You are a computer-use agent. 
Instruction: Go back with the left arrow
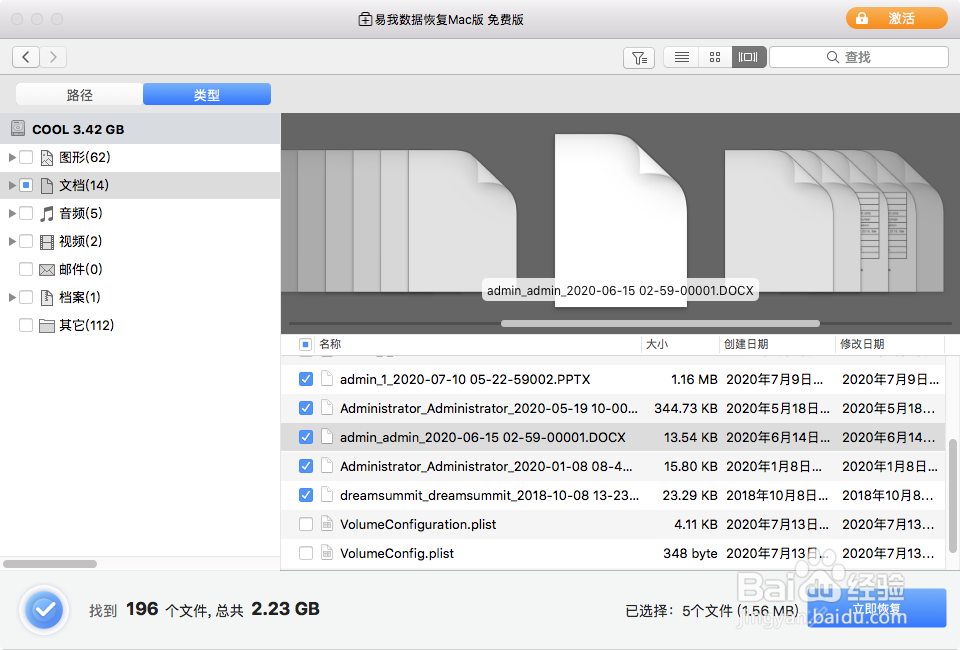(26, 57)
